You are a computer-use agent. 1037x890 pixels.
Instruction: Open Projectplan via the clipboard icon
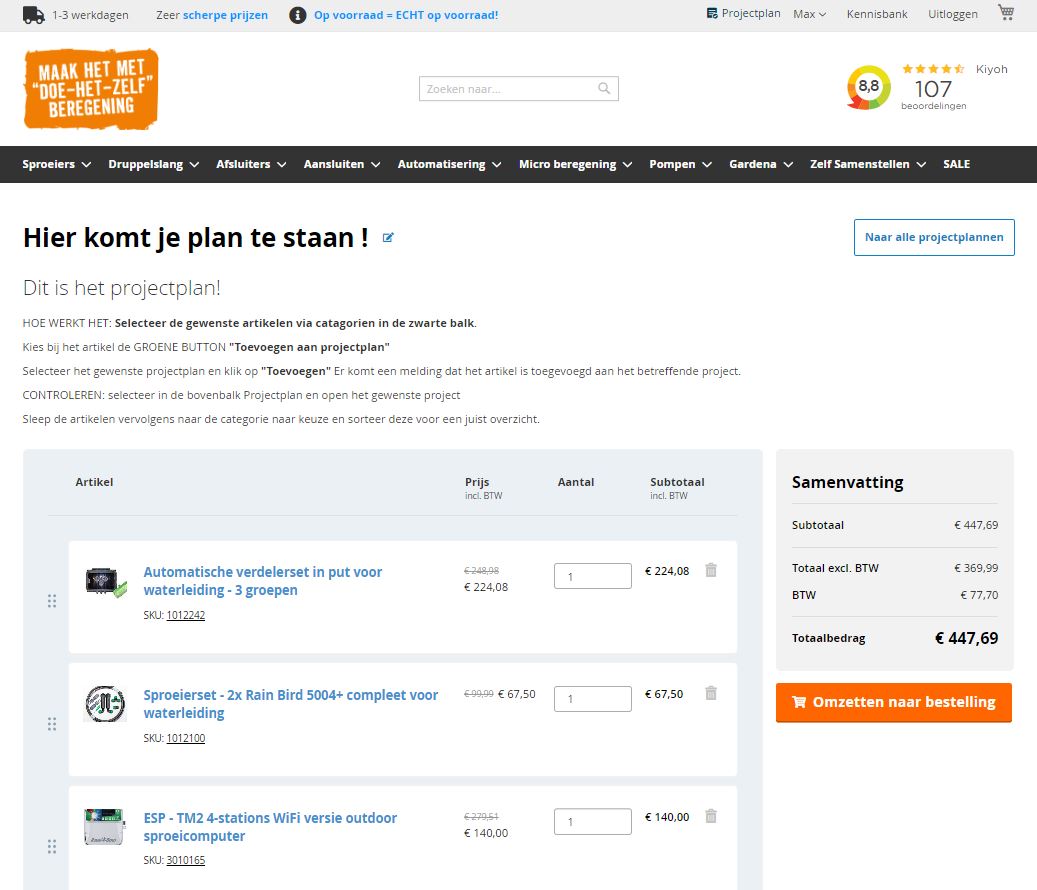[715, 13]
